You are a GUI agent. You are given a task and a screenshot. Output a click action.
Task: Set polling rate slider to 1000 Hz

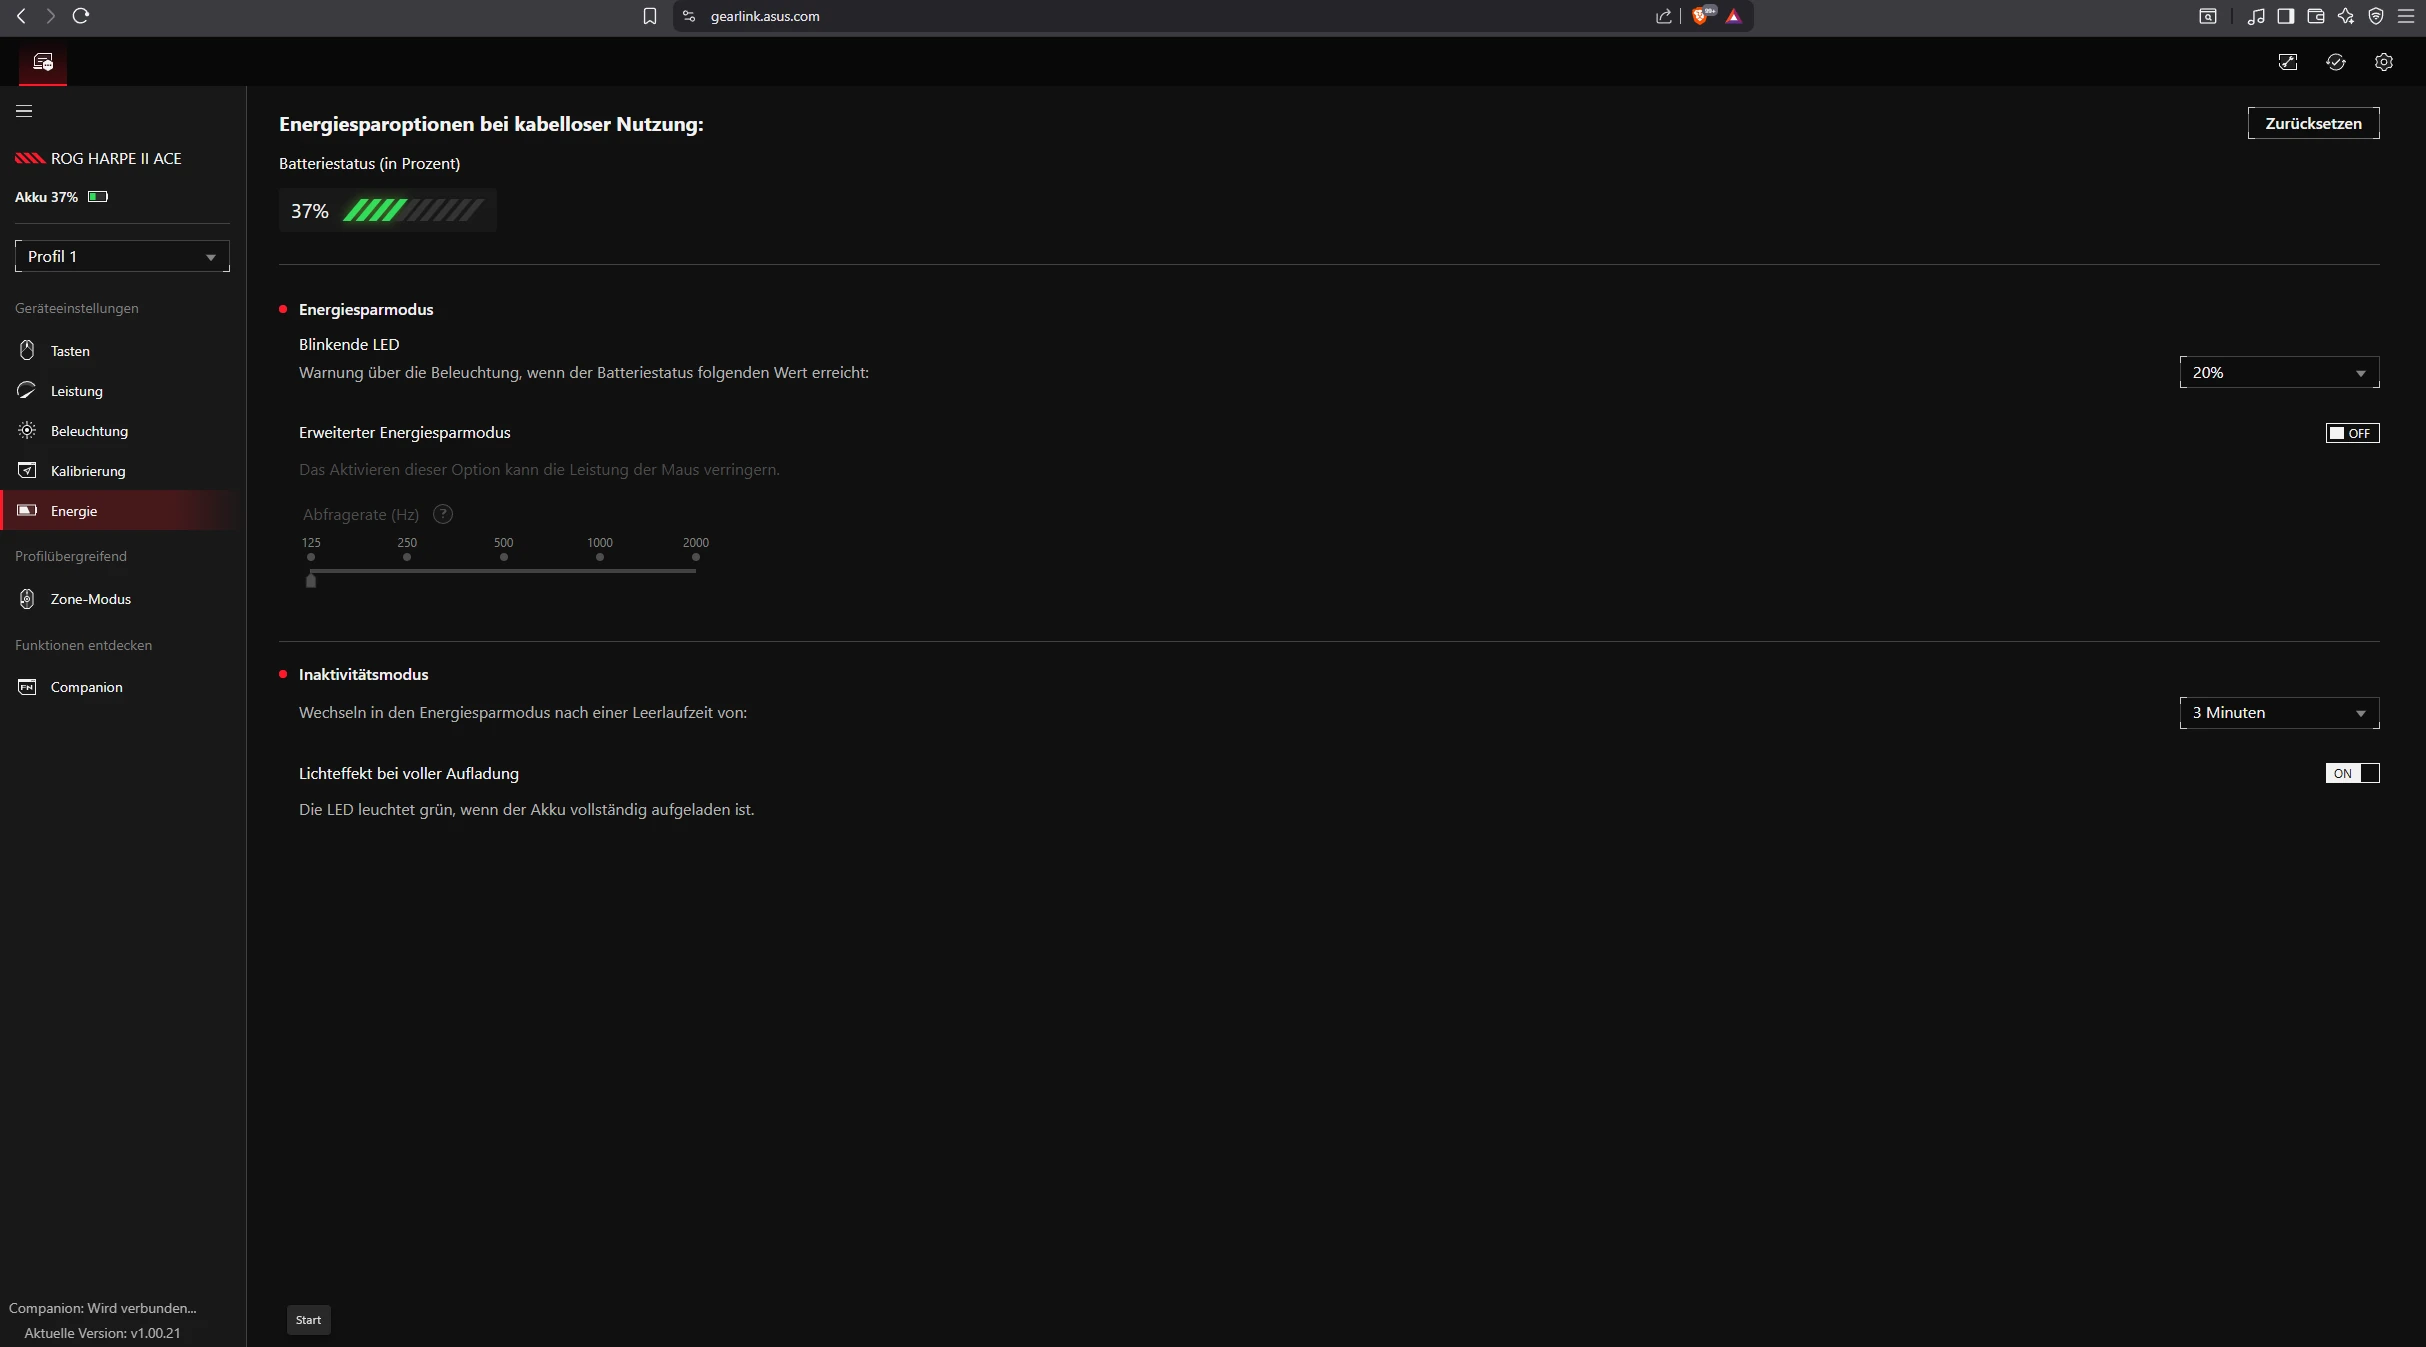[x=600, y=570]
